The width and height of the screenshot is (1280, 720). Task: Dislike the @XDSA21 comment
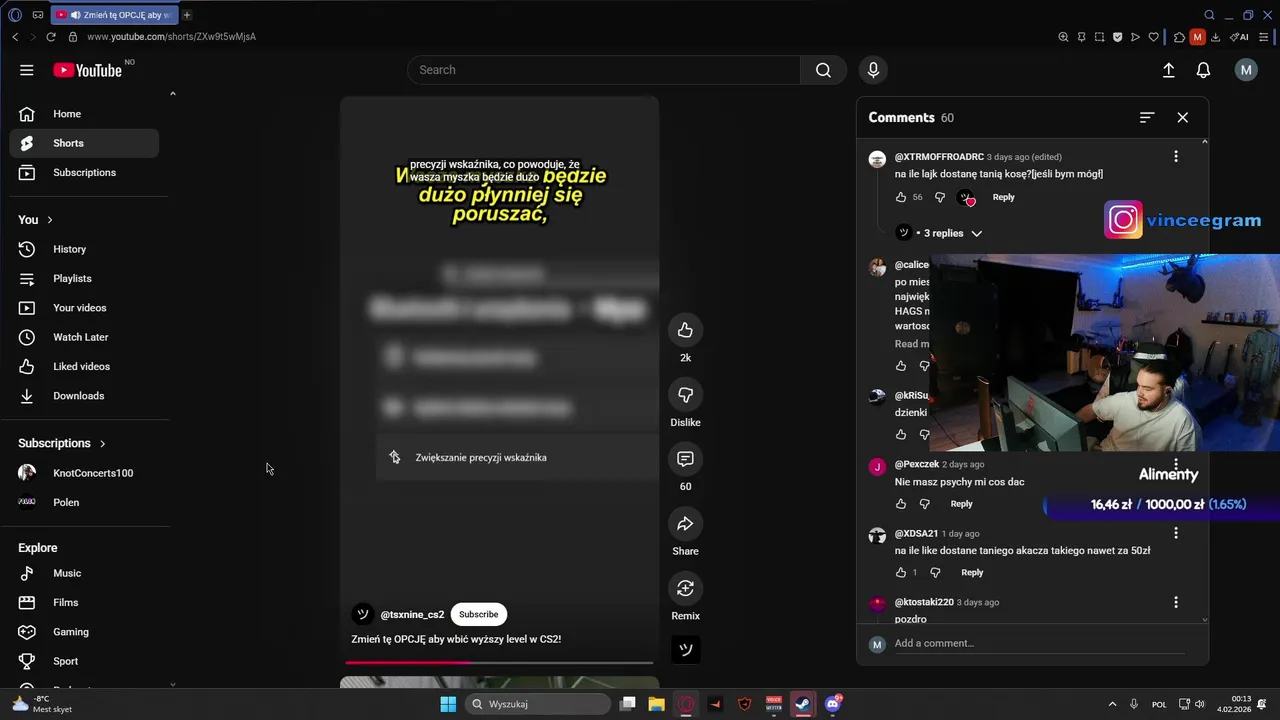pyautogui.click(x=935, y=573)
